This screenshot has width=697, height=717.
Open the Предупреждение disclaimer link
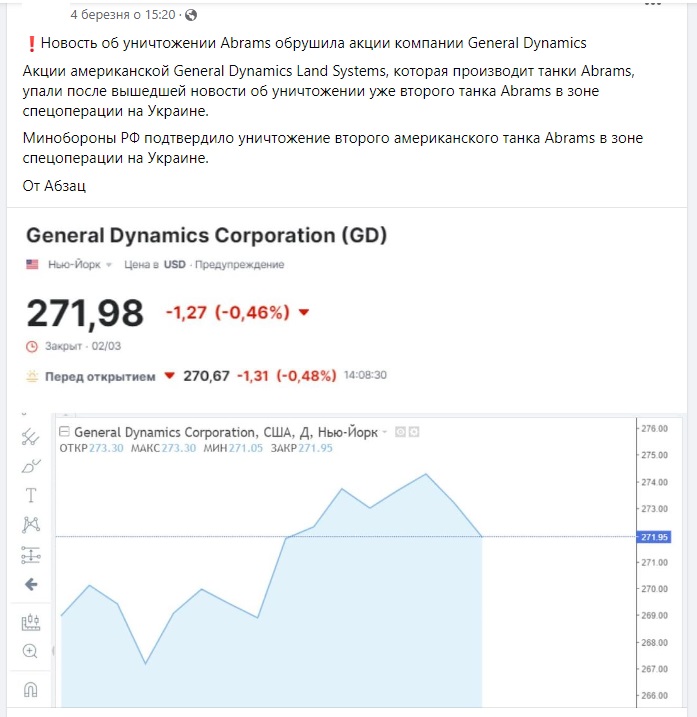(239, 264)
